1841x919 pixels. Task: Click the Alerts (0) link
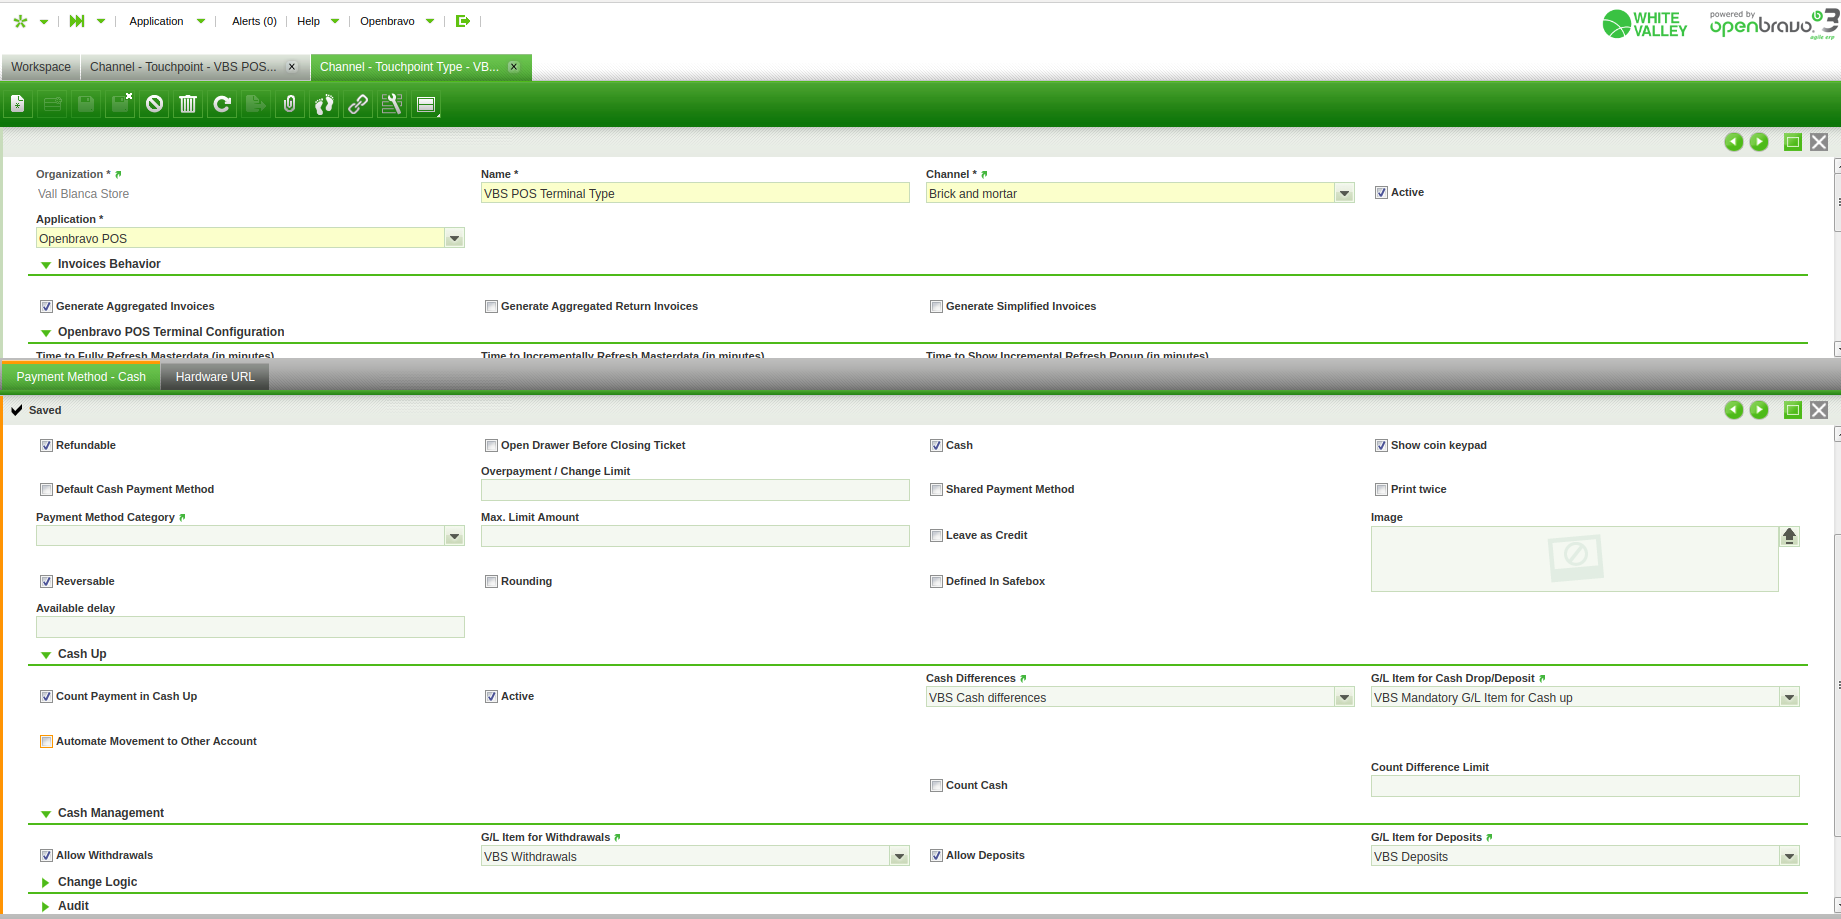tap(254, 21)
